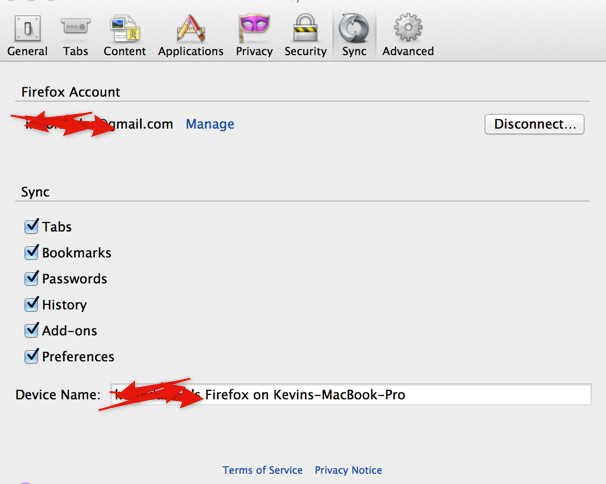Screen dimensions: 606x484
Task: Click the "Sync" section heading text
Action: [35, 192]
